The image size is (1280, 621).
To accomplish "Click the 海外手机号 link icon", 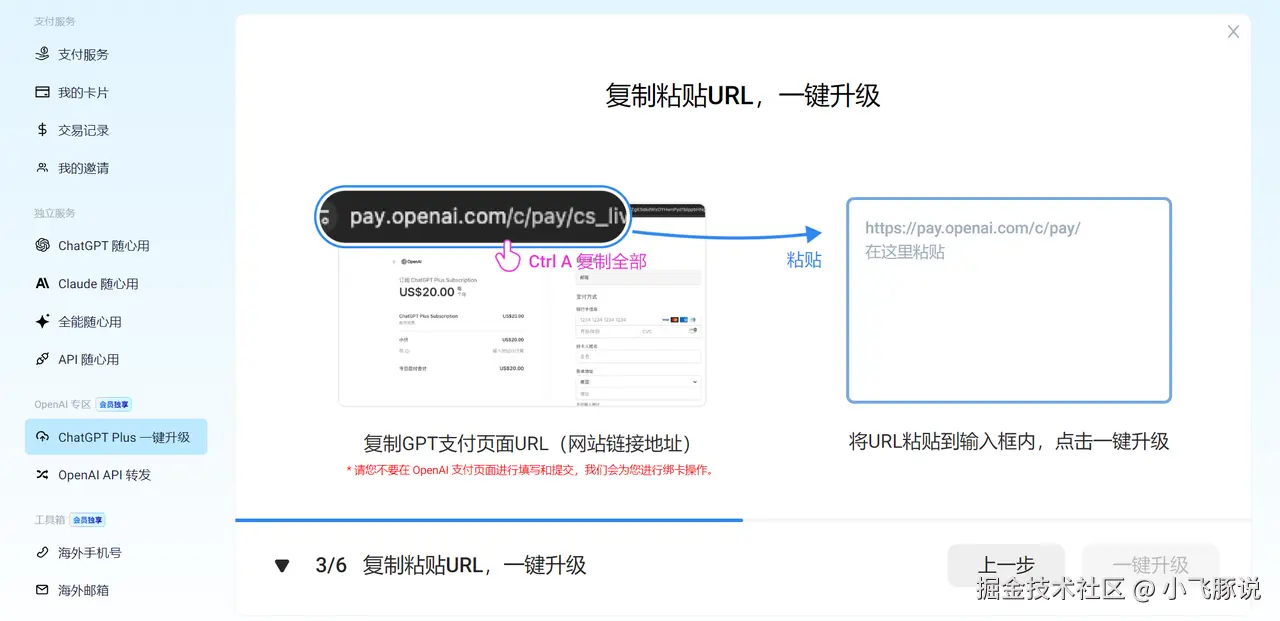I will pyautogui.click(x=42, y=552).
